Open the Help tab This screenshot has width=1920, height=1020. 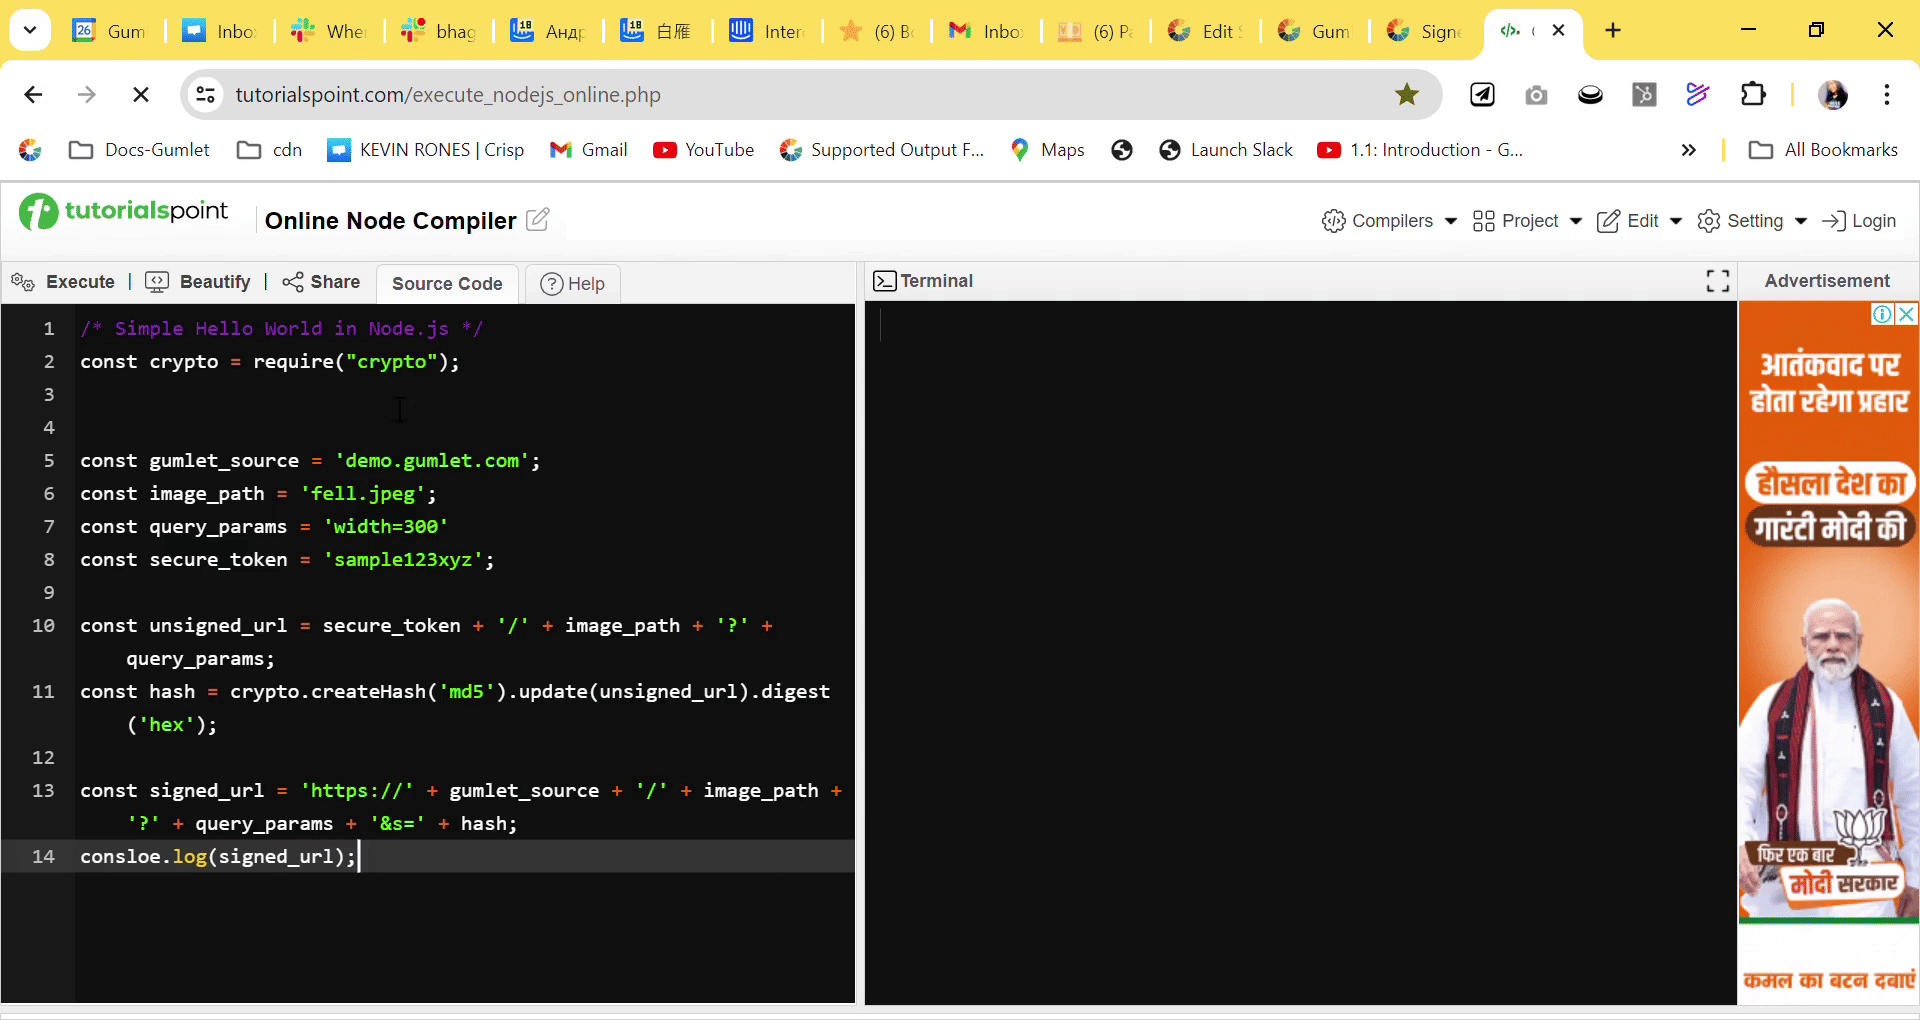coord(573,284)
